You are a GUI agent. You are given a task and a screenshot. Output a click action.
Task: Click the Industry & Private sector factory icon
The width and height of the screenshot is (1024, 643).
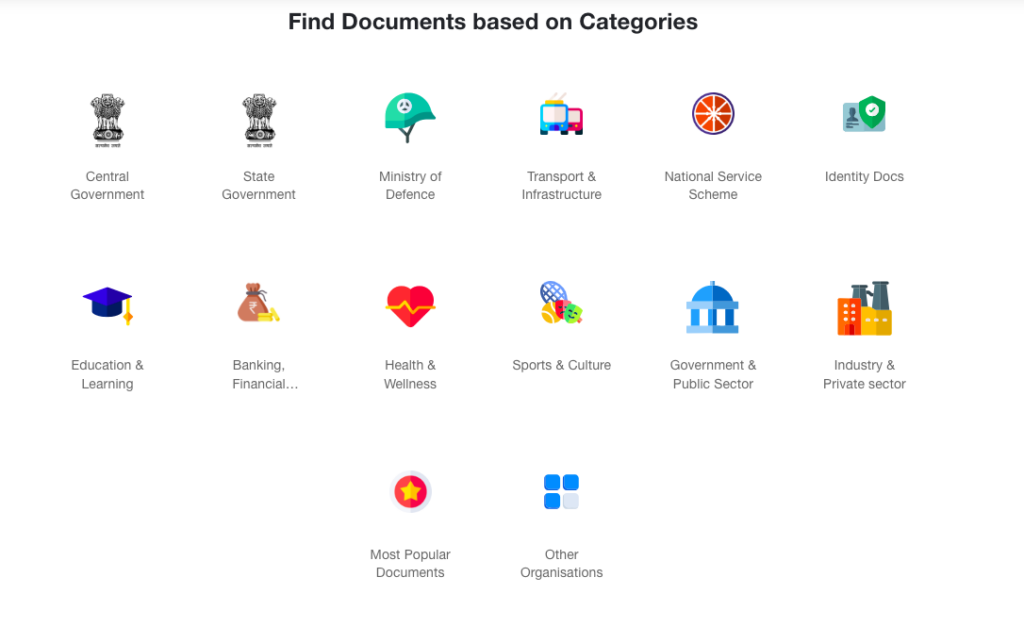(864, 308)
